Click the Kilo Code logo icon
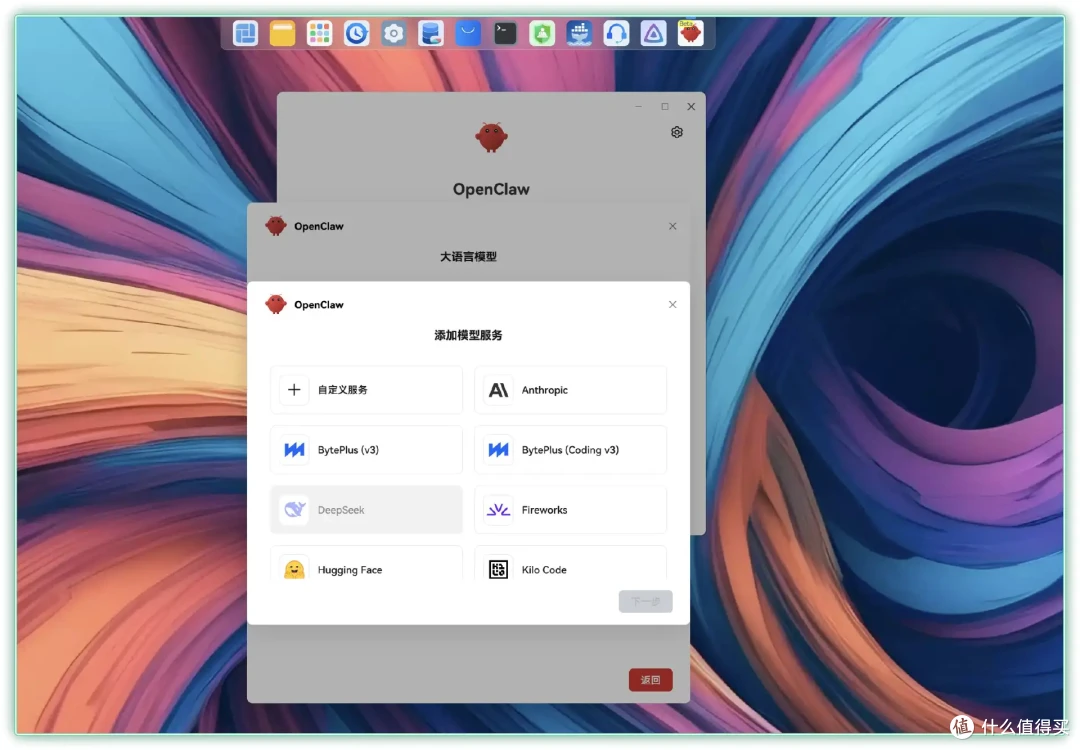 (498, 570)
